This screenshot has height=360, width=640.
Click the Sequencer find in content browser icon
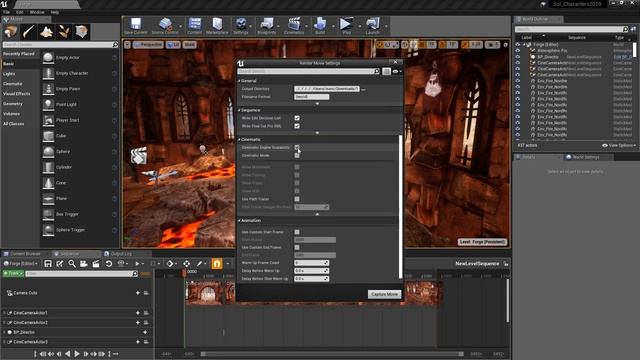[x=72, y=264]
